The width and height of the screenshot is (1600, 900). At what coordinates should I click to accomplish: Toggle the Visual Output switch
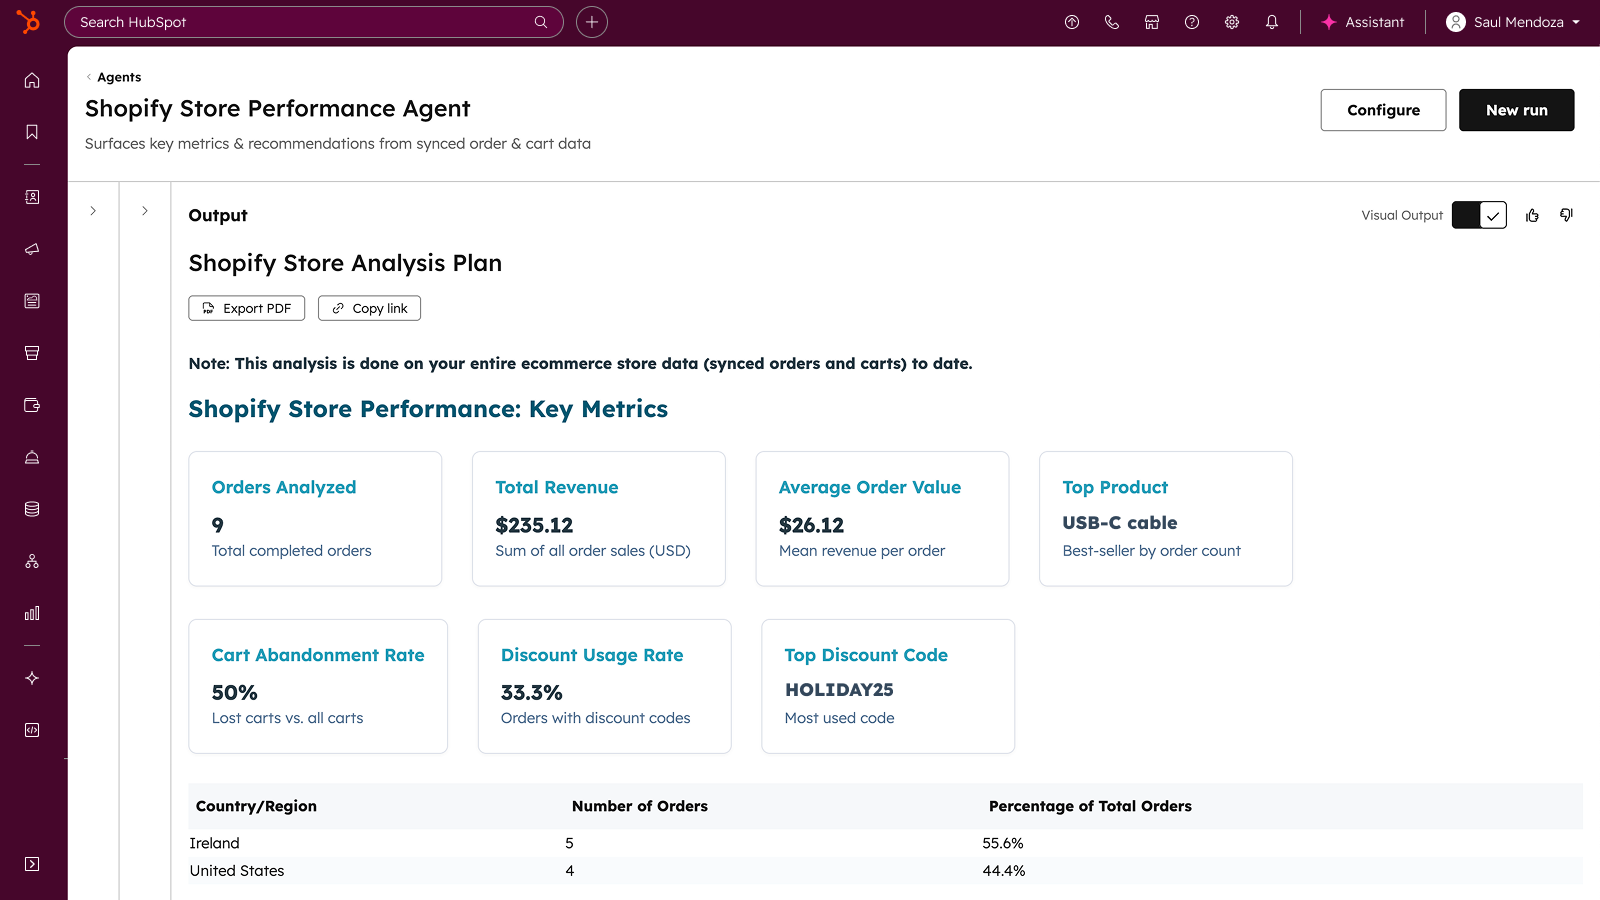(1479, 215)
